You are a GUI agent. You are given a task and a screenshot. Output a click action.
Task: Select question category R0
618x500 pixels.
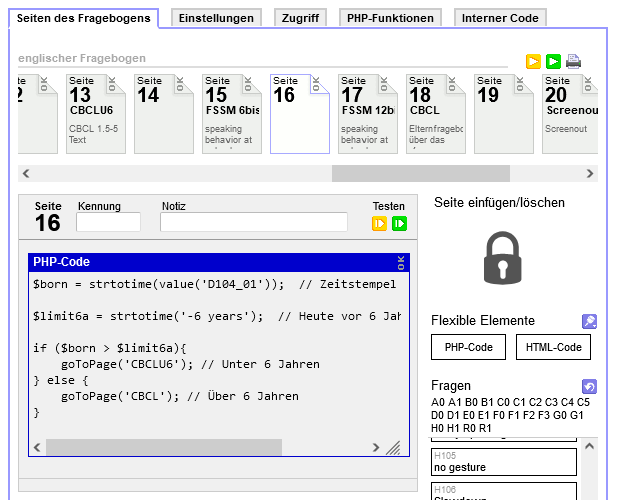click(469, 428)
